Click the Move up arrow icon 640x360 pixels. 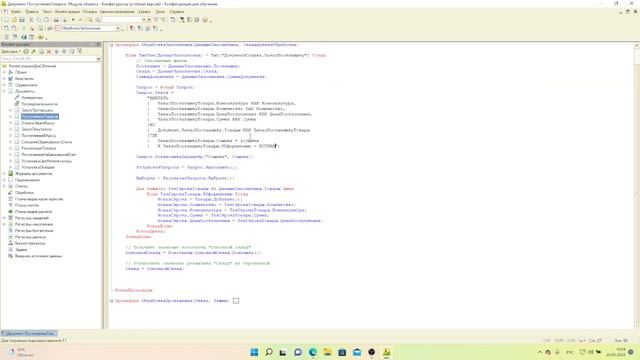pyautogui.click(x=57, y=52)
